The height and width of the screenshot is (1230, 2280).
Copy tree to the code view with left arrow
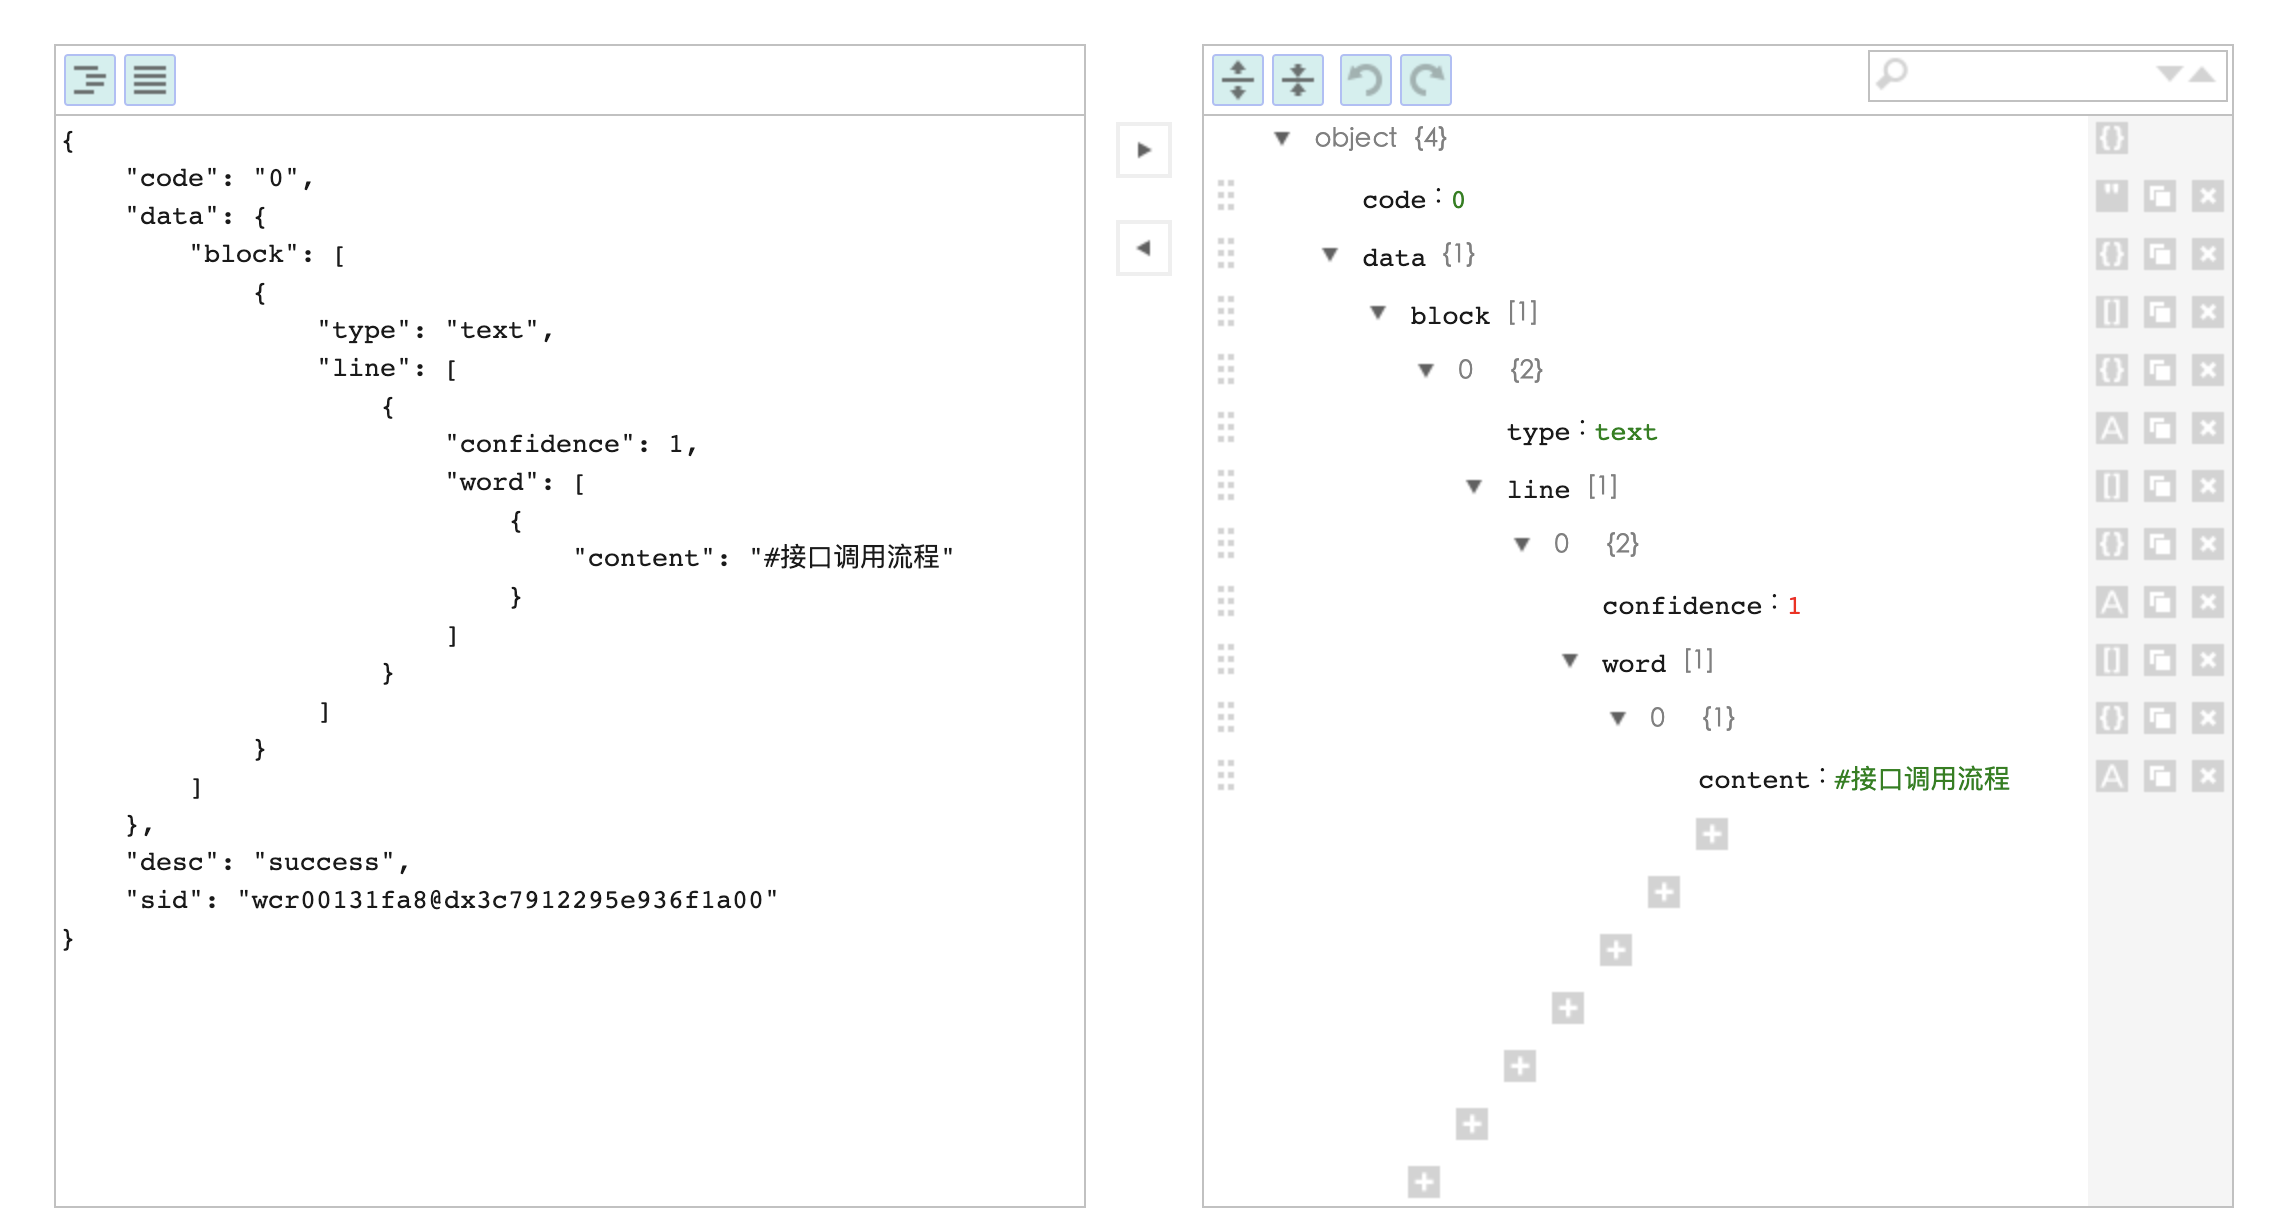(1144, 248)
